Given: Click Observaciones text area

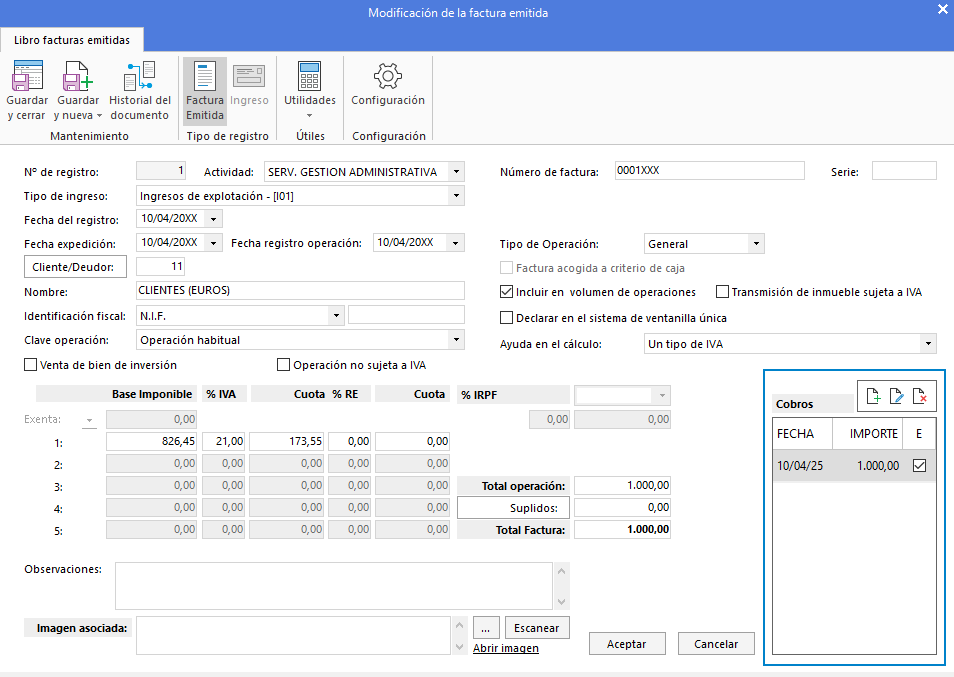Looking at the screenshot, I should 334,586.
